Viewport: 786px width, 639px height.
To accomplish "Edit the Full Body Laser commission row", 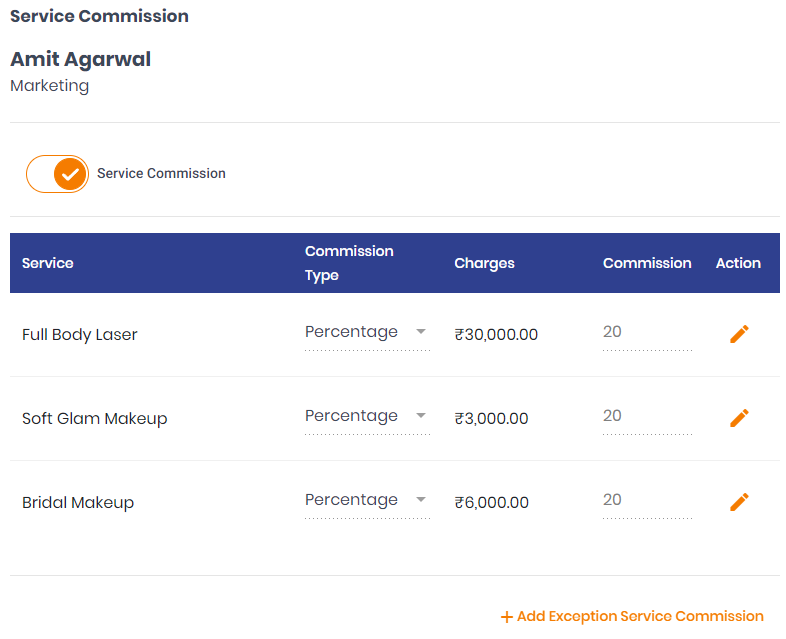I will tap(739, 334).
